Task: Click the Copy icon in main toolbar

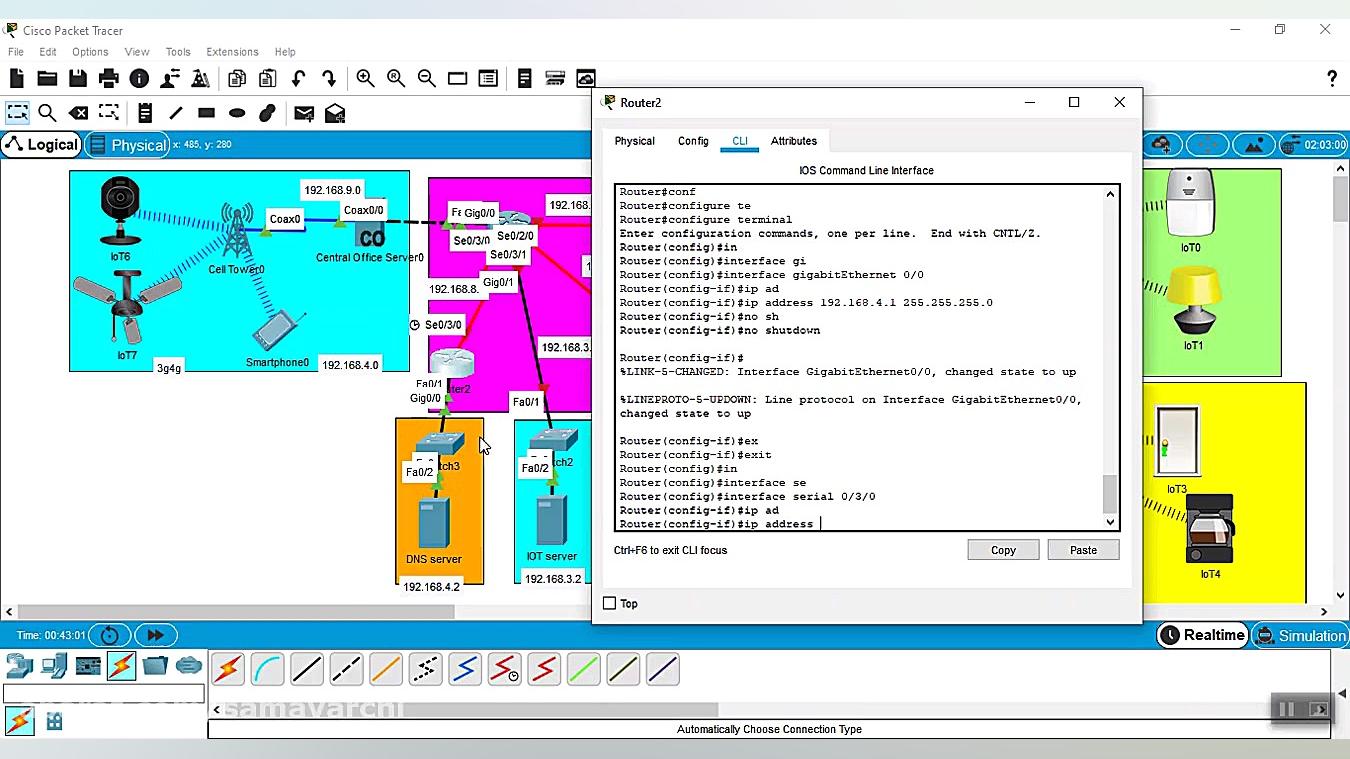Action: pos(237,78)
